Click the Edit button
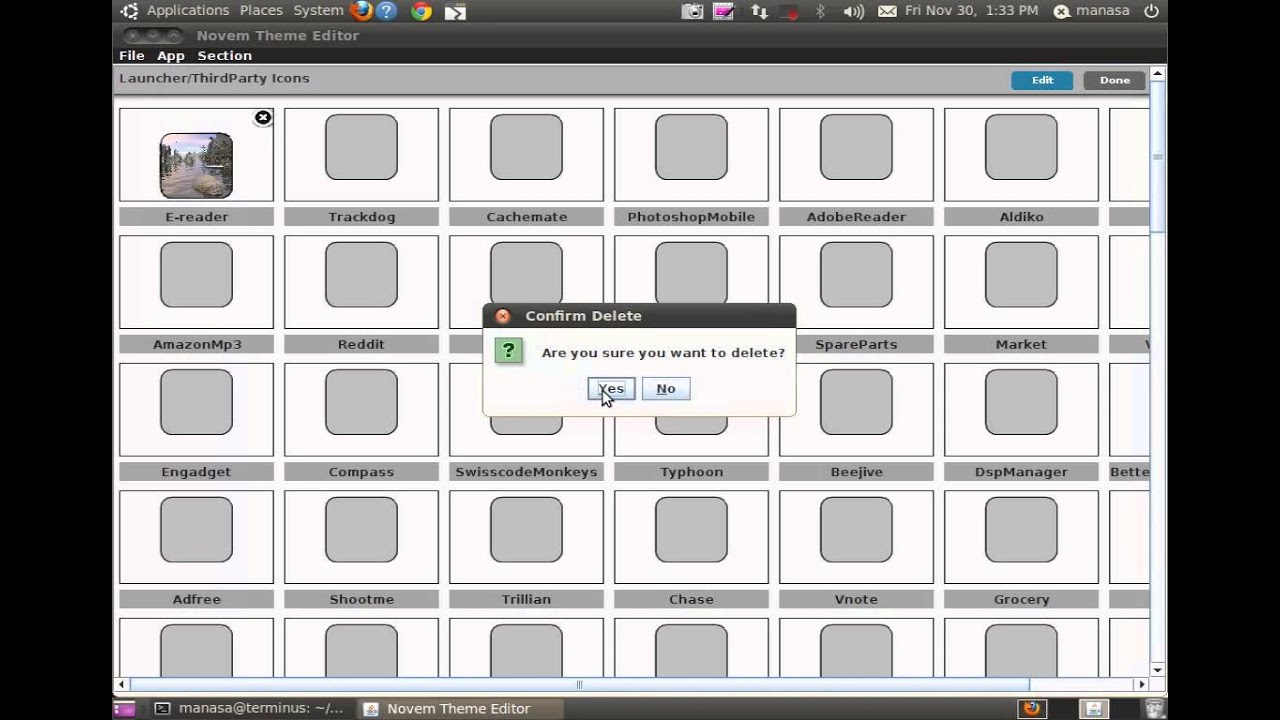The width and height of the screenshot is (1280, 720). pyautogui.click(x=1042, y=80)
